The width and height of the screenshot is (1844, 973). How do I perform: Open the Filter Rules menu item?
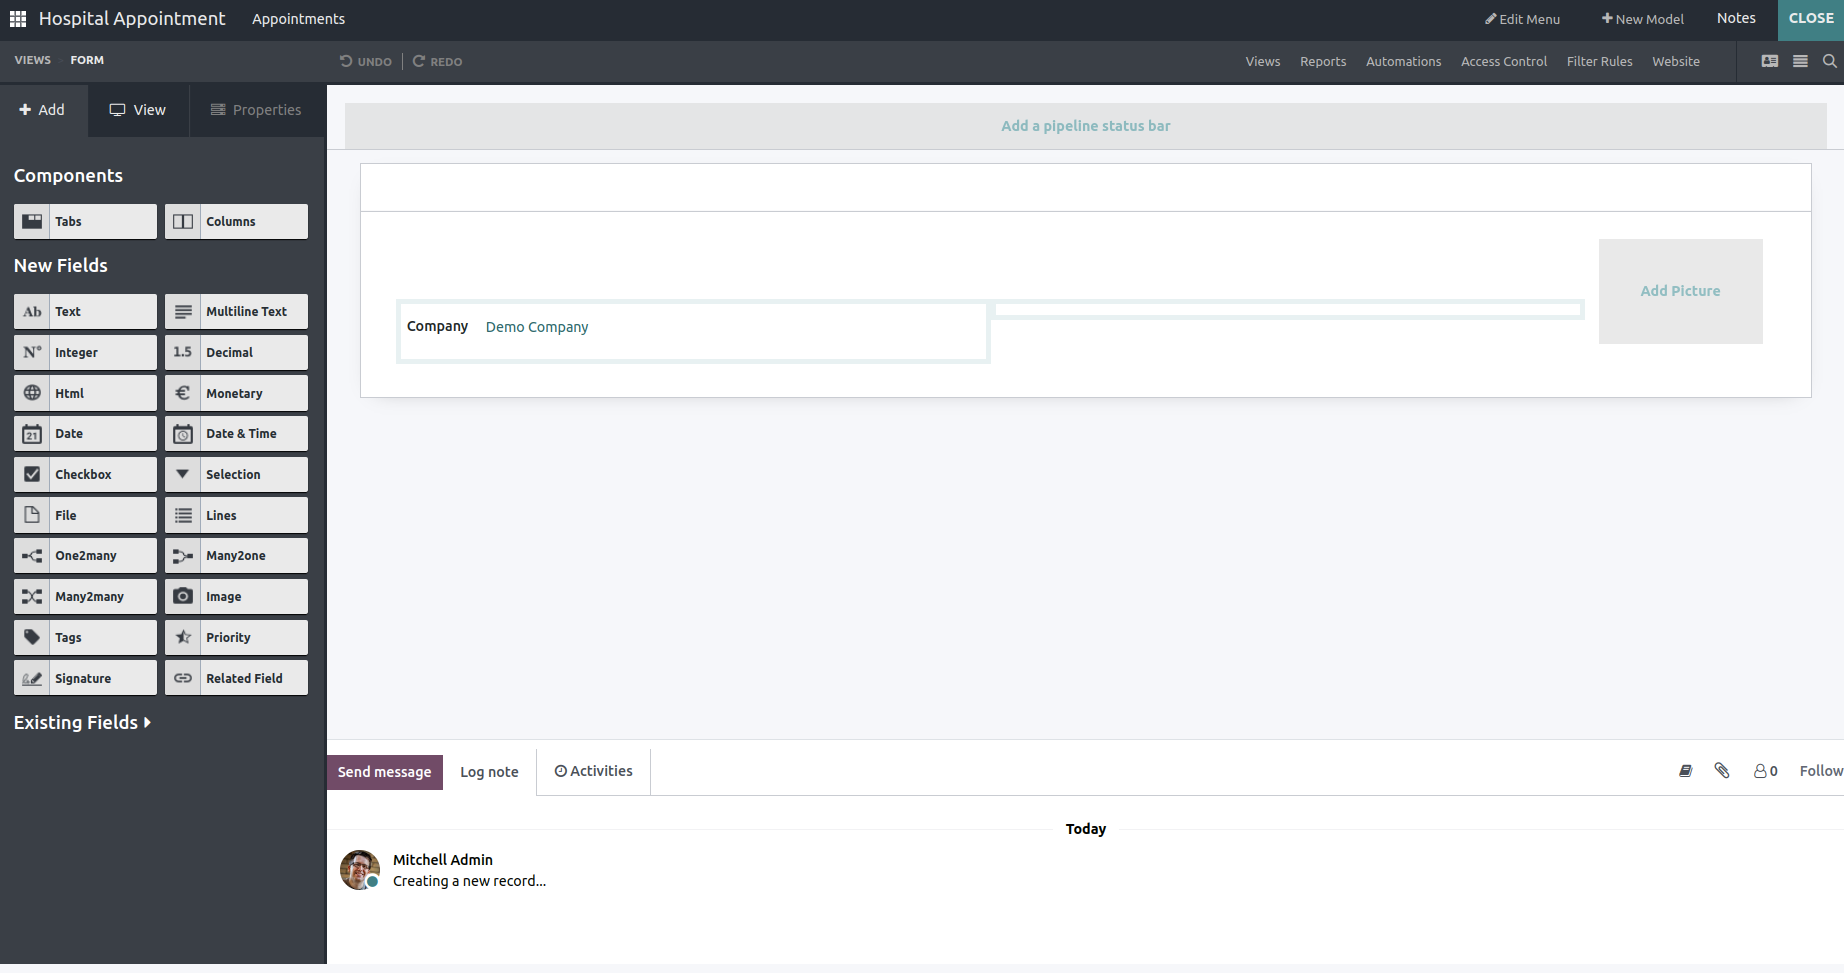click(1600, 62)
